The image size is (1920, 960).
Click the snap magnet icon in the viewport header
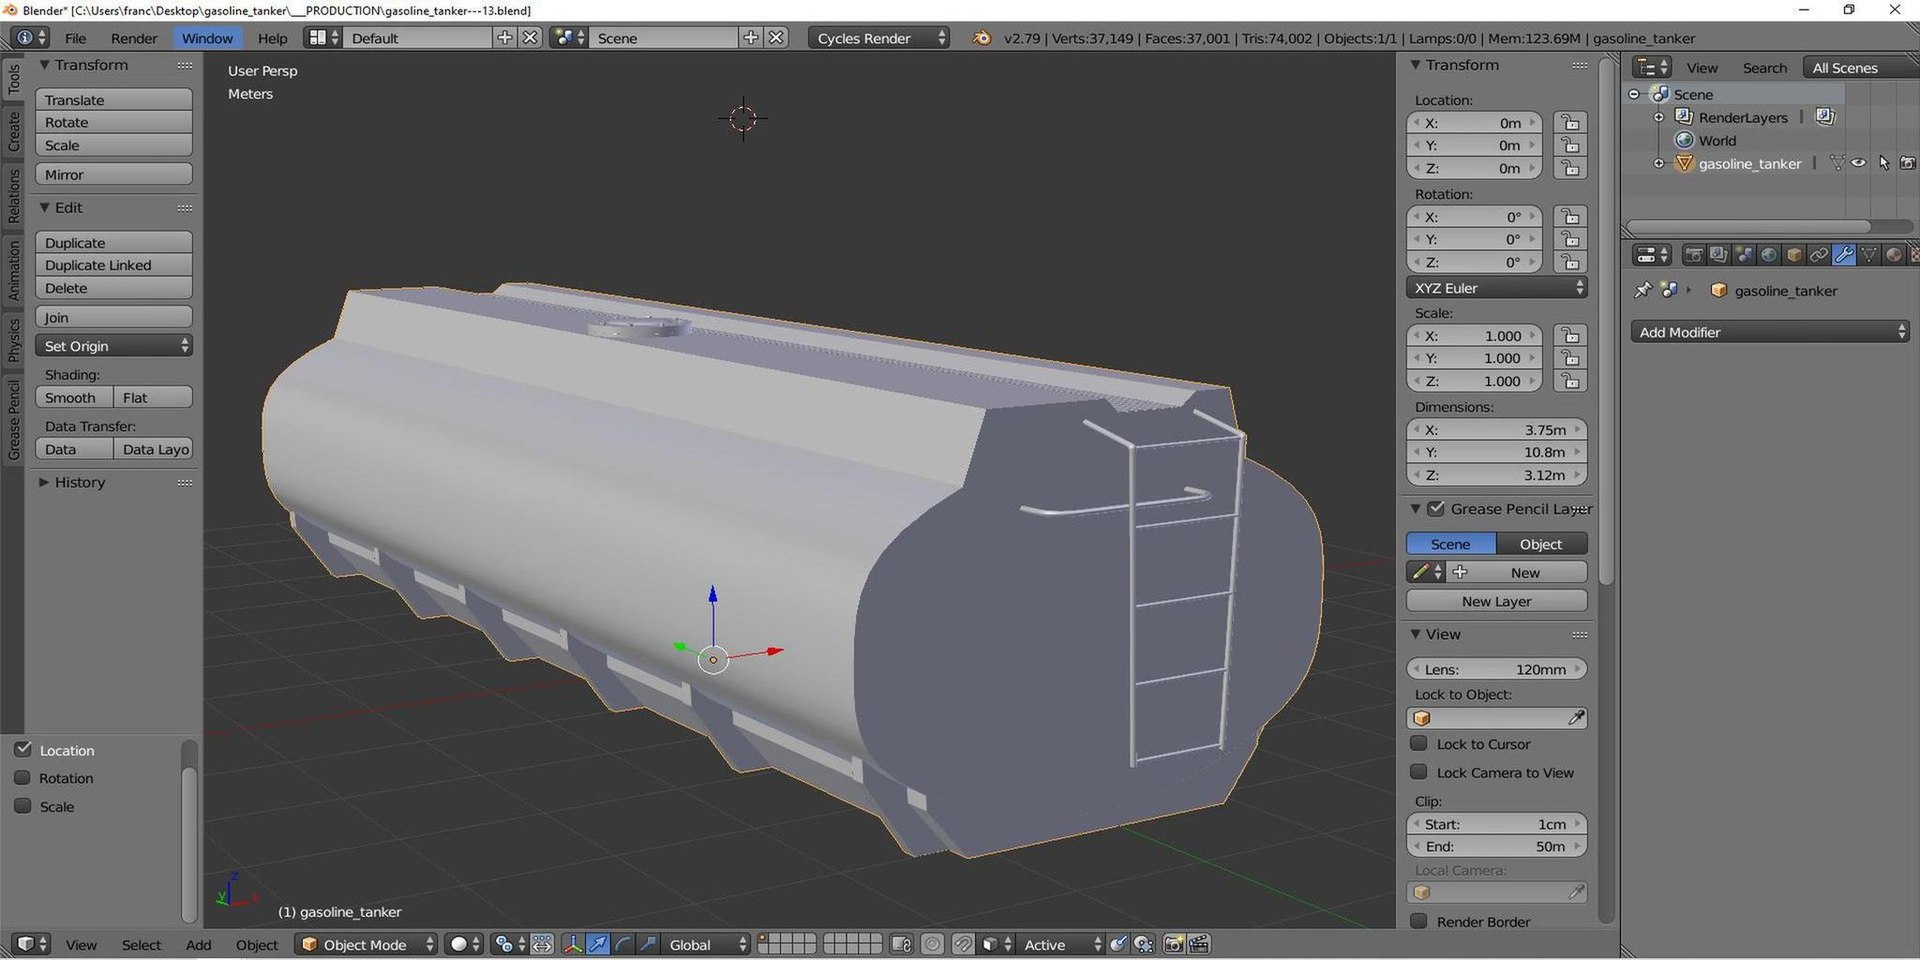[963, 944]
